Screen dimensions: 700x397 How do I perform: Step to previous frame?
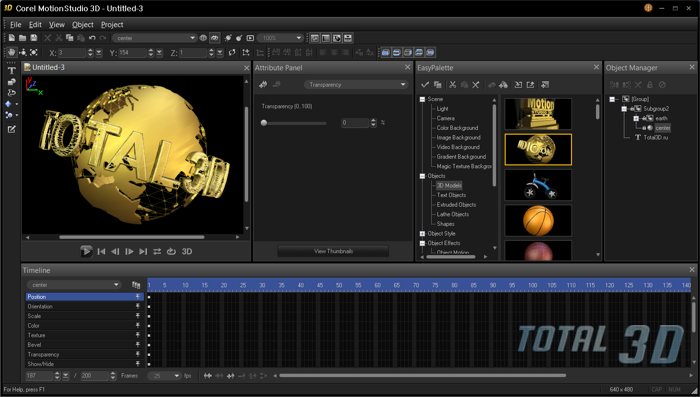click(x=115, y=251)
